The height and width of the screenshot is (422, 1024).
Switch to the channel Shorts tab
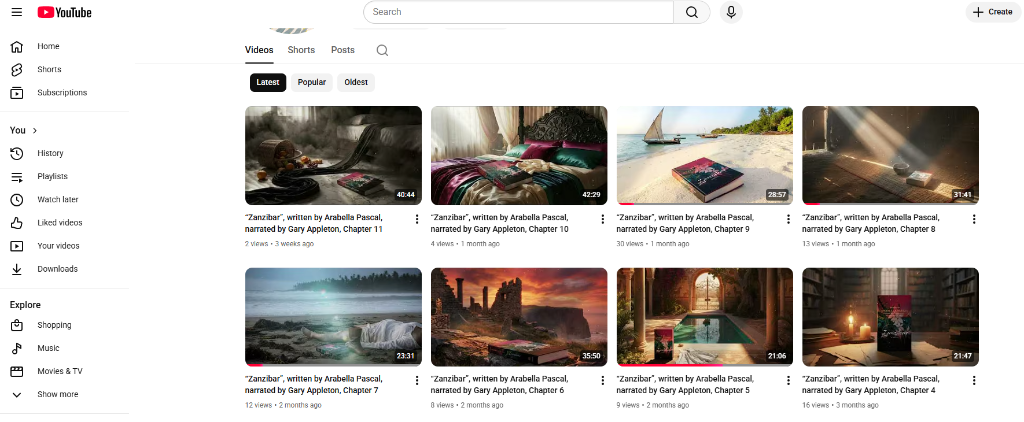[x=301, y=50]
